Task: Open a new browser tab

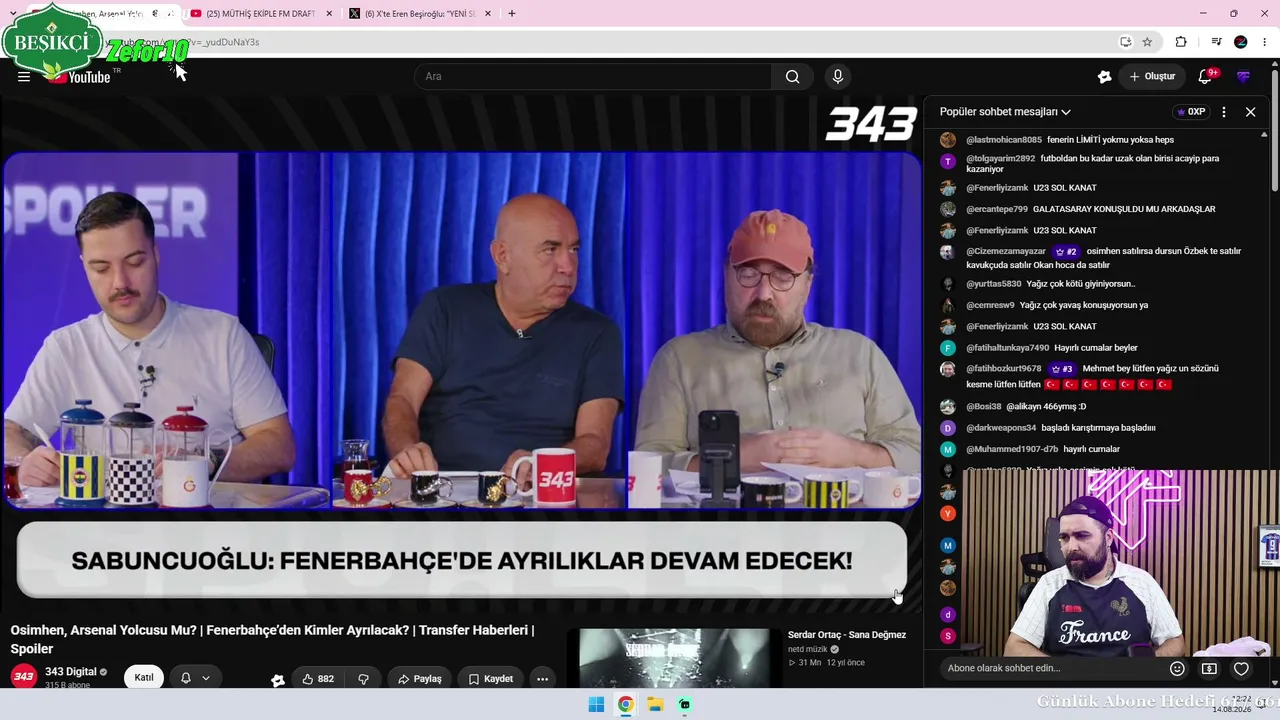Action: (512, 14)
